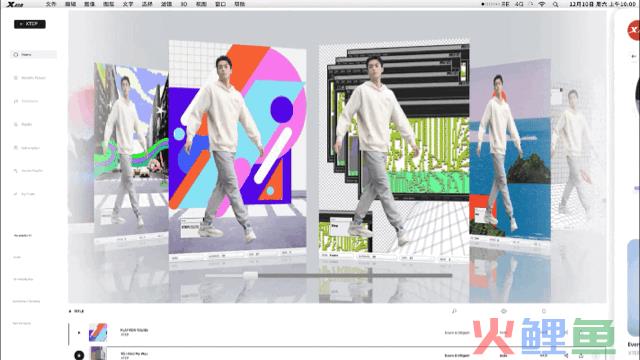Screen dimensions: 640x360
Task: Click the carousel slider handle under the posters
Action: pos(250,276)
